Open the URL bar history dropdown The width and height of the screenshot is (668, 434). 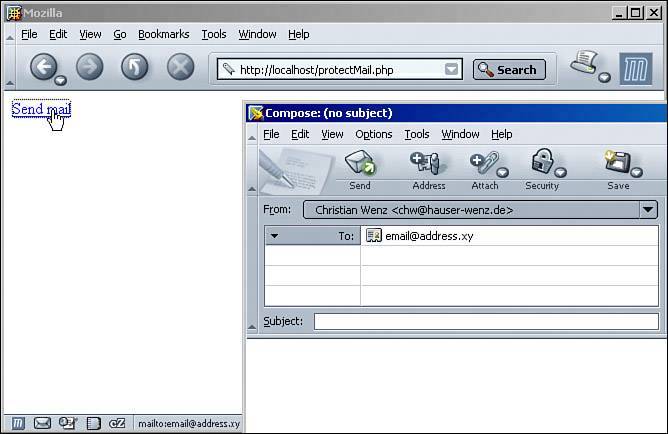click(x=451, y=69)
